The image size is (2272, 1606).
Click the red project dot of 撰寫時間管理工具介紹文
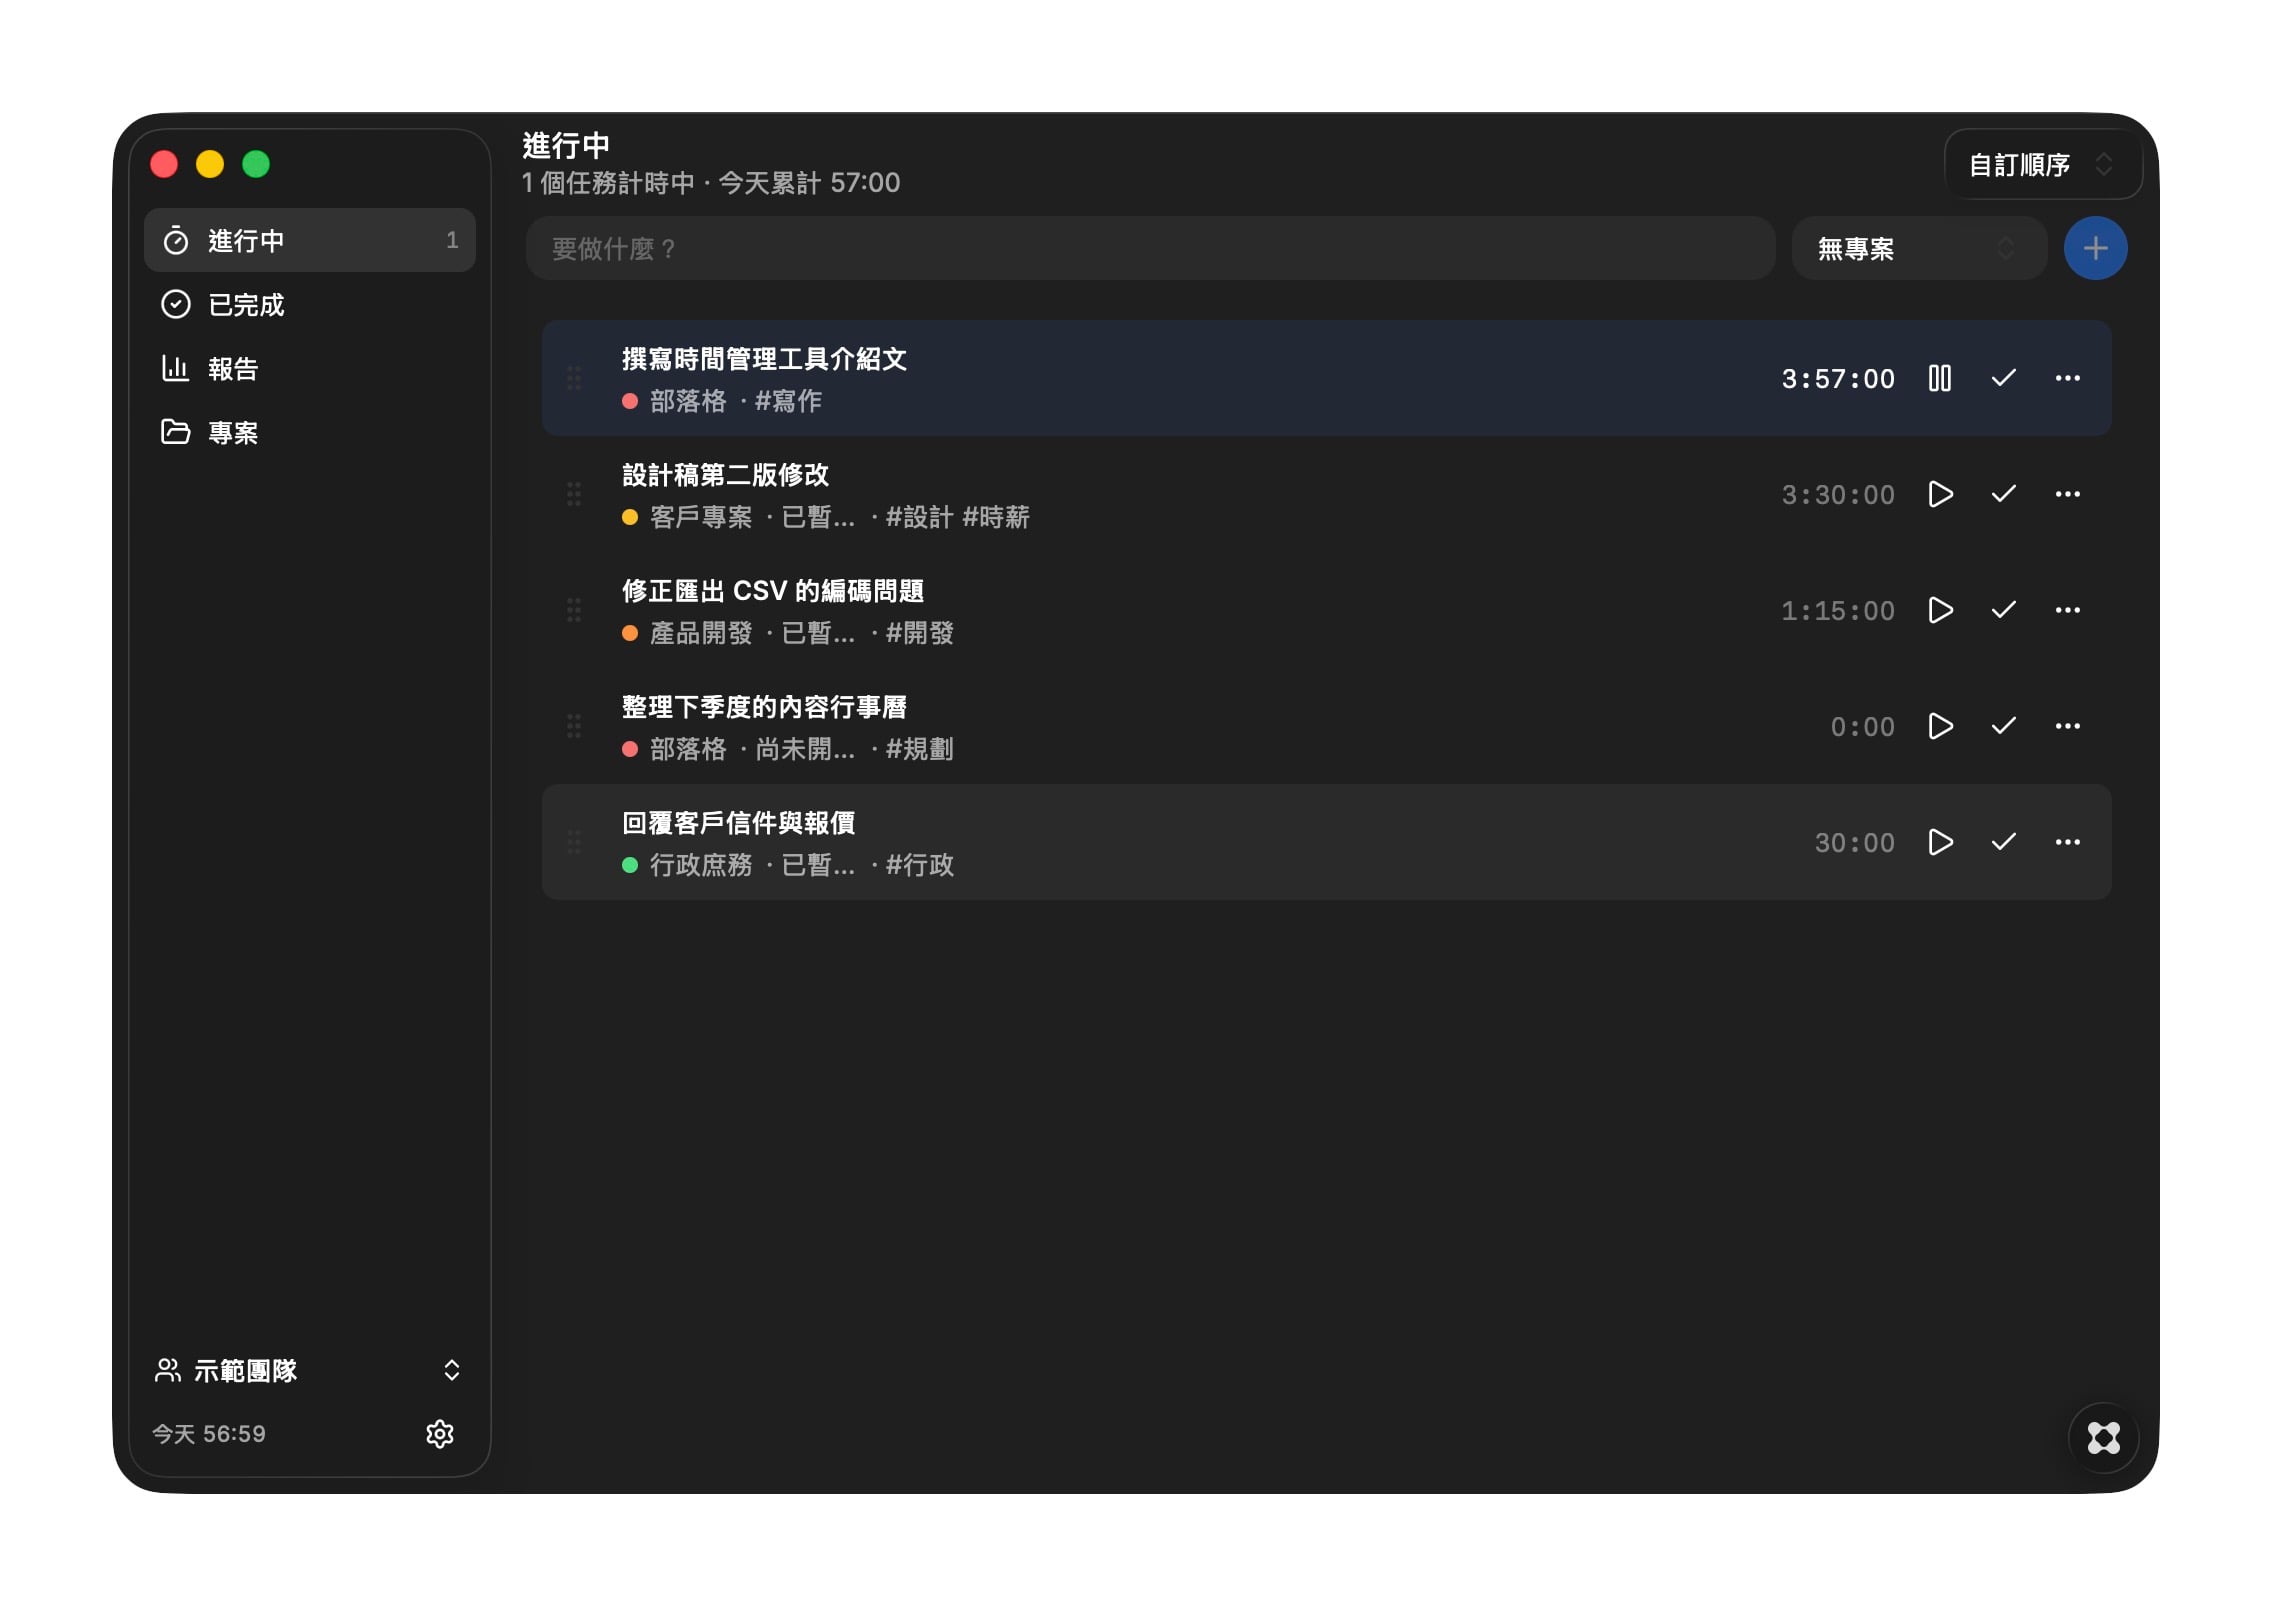(630, 401)
